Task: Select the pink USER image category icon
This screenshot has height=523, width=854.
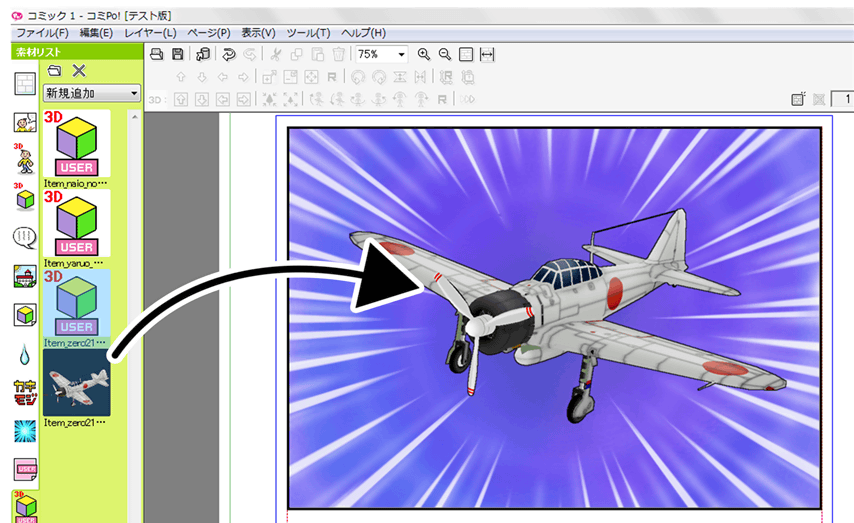Action: (26, 470)
